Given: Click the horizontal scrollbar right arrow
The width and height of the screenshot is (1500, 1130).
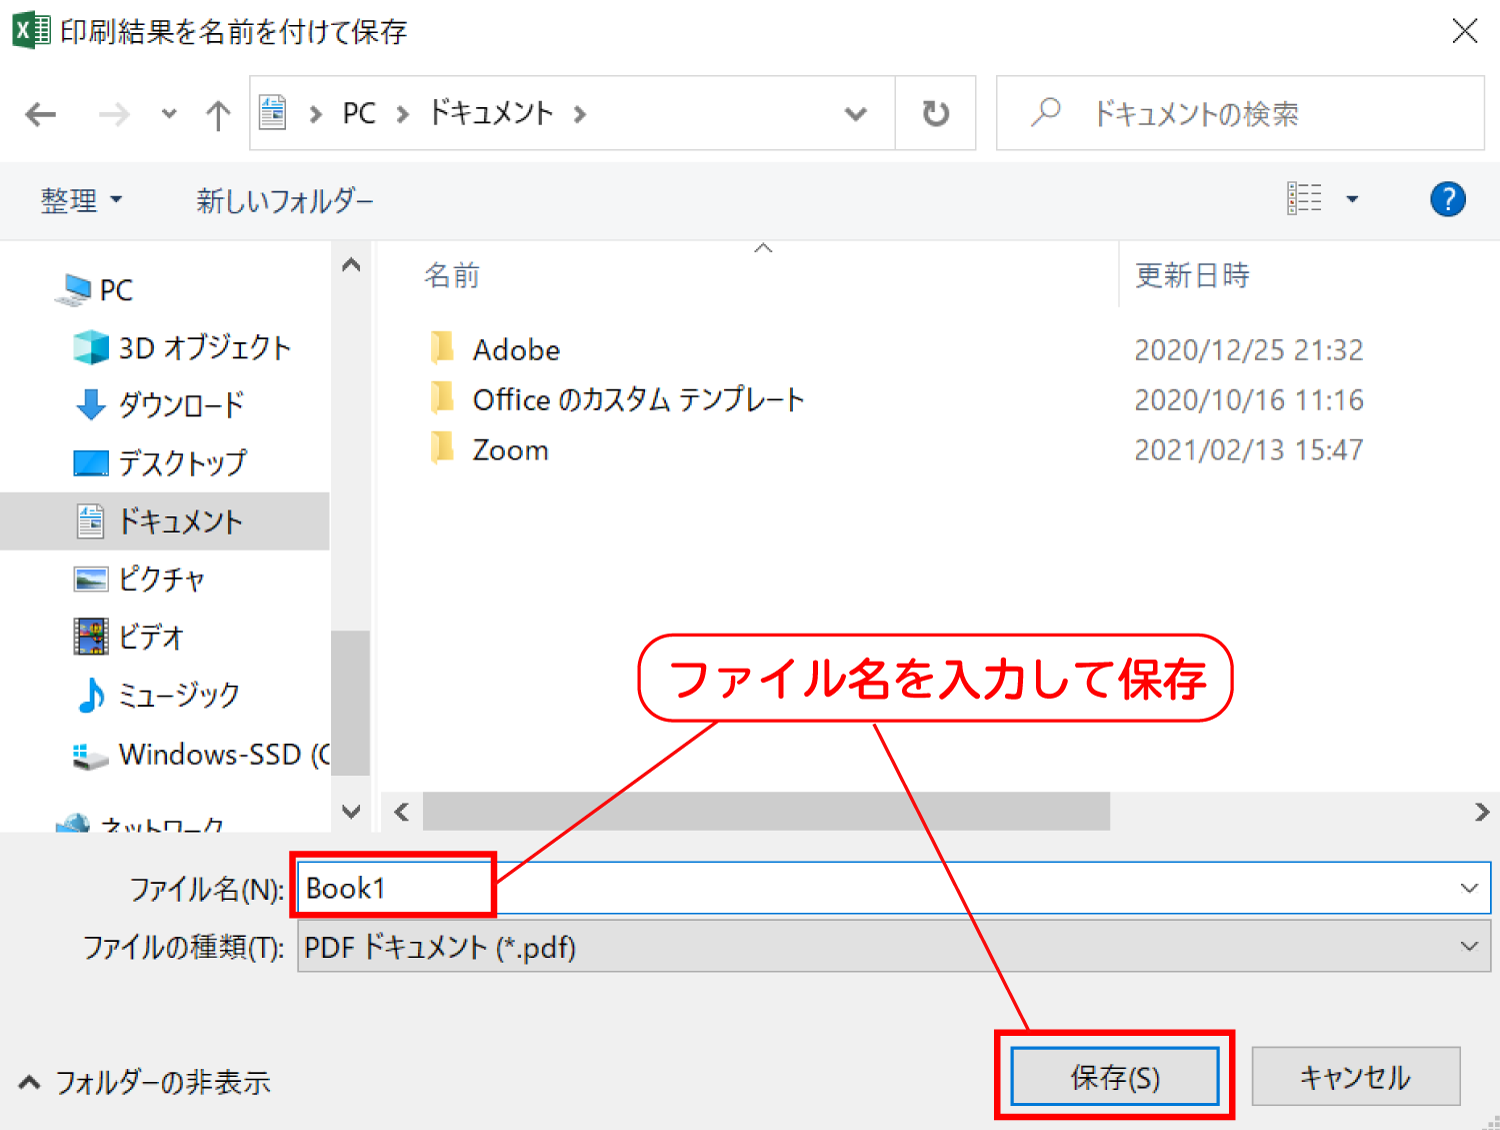Looking at the screenshot, I should point(1481,812).
